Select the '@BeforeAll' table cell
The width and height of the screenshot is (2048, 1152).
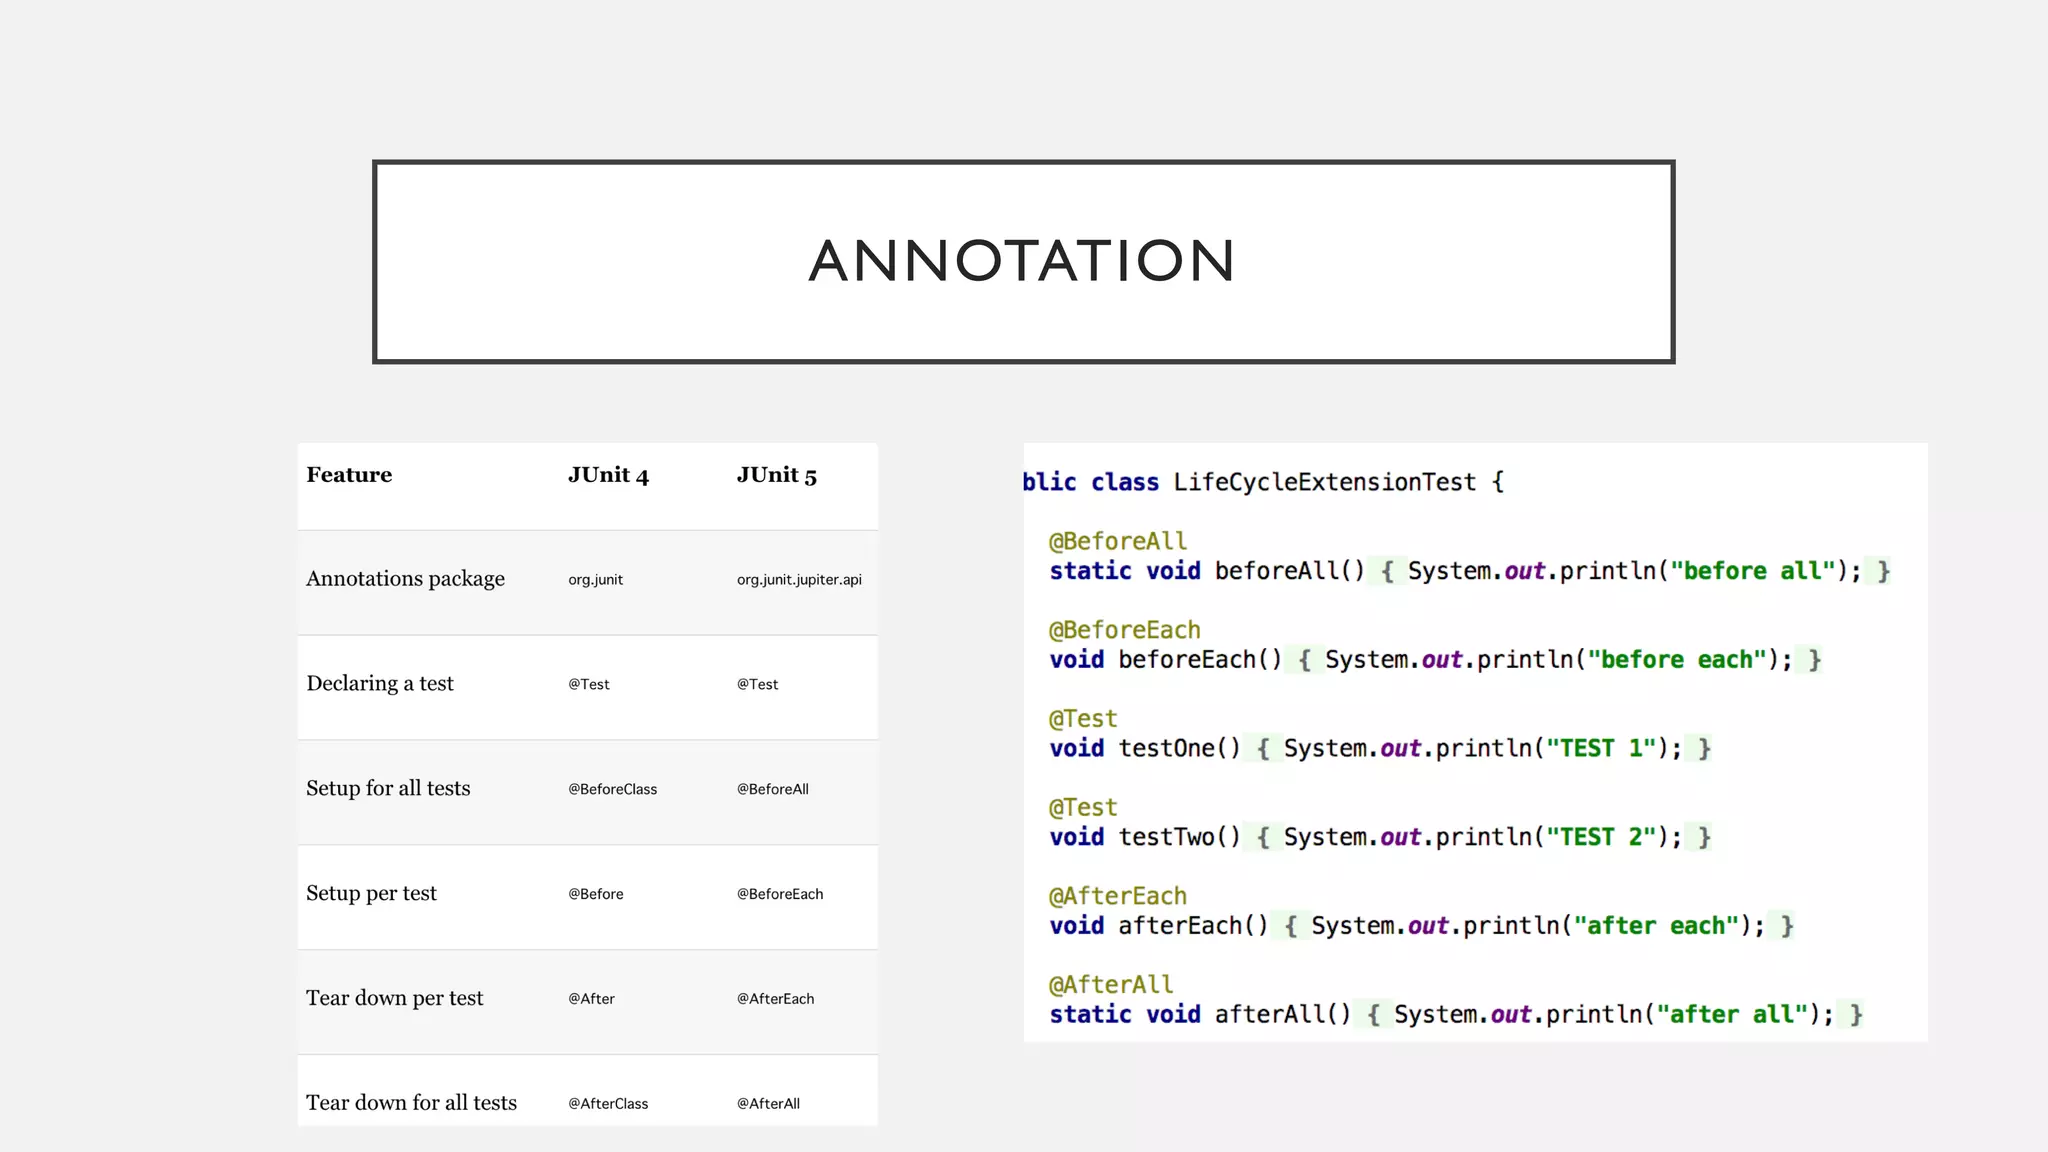click(773, 789)
